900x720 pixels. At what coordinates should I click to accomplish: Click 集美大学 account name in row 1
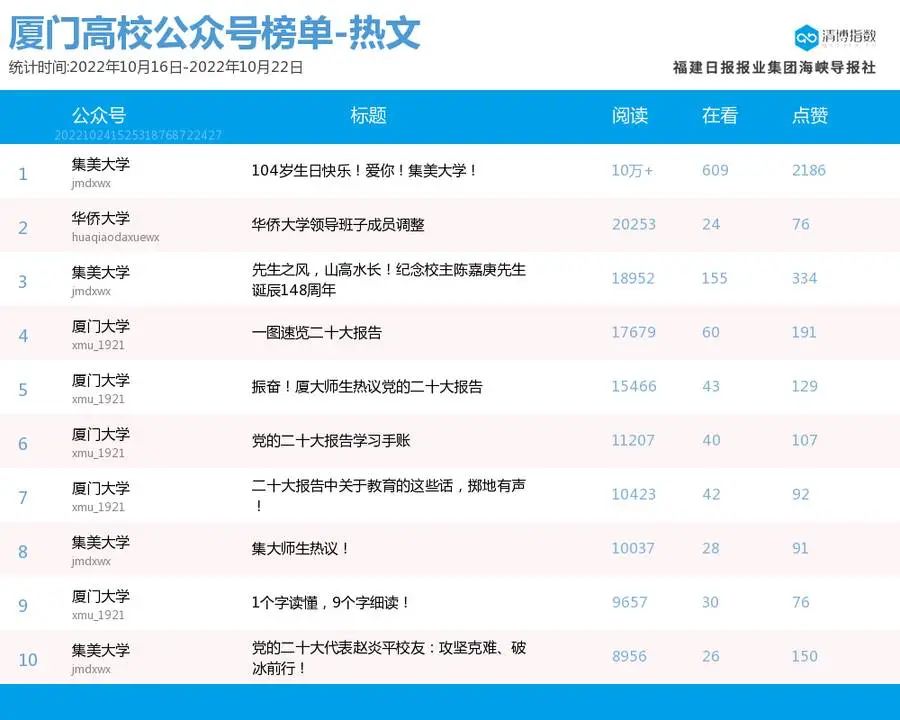(x=101, y=164)
